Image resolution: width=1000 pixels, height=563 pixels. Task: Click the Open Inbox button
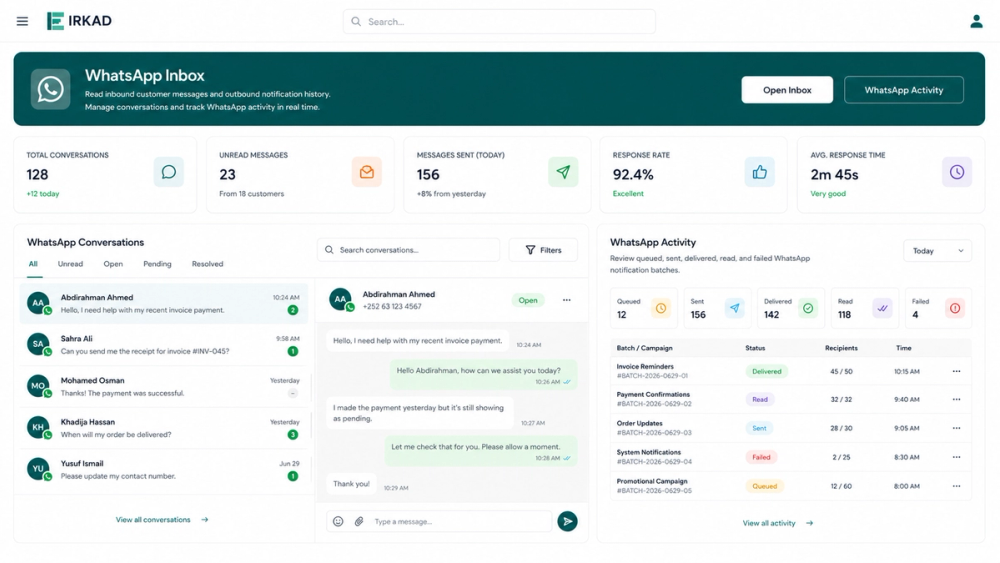click(787, 90)
